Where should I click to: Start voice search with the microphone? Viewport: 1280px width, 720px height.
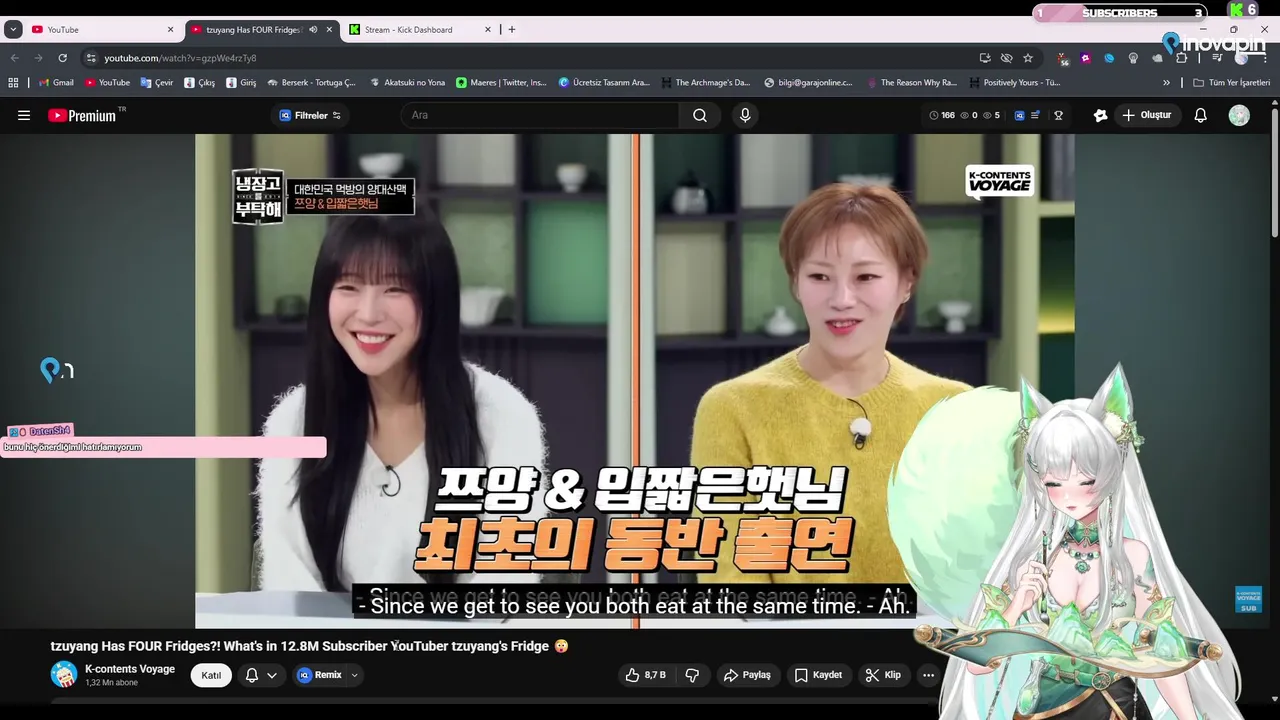click(745, 115)
